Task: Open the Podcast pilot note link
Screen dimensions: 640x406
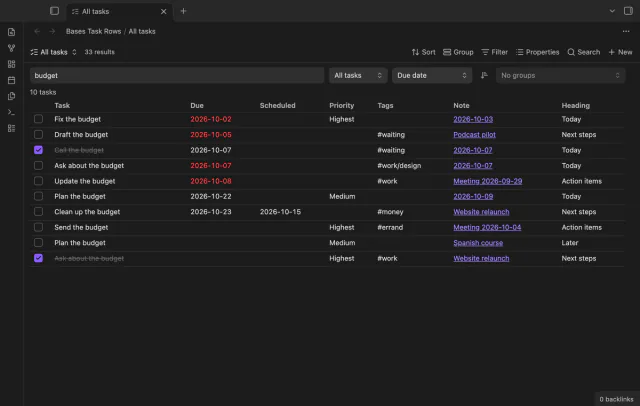Action: click(474, 135)
